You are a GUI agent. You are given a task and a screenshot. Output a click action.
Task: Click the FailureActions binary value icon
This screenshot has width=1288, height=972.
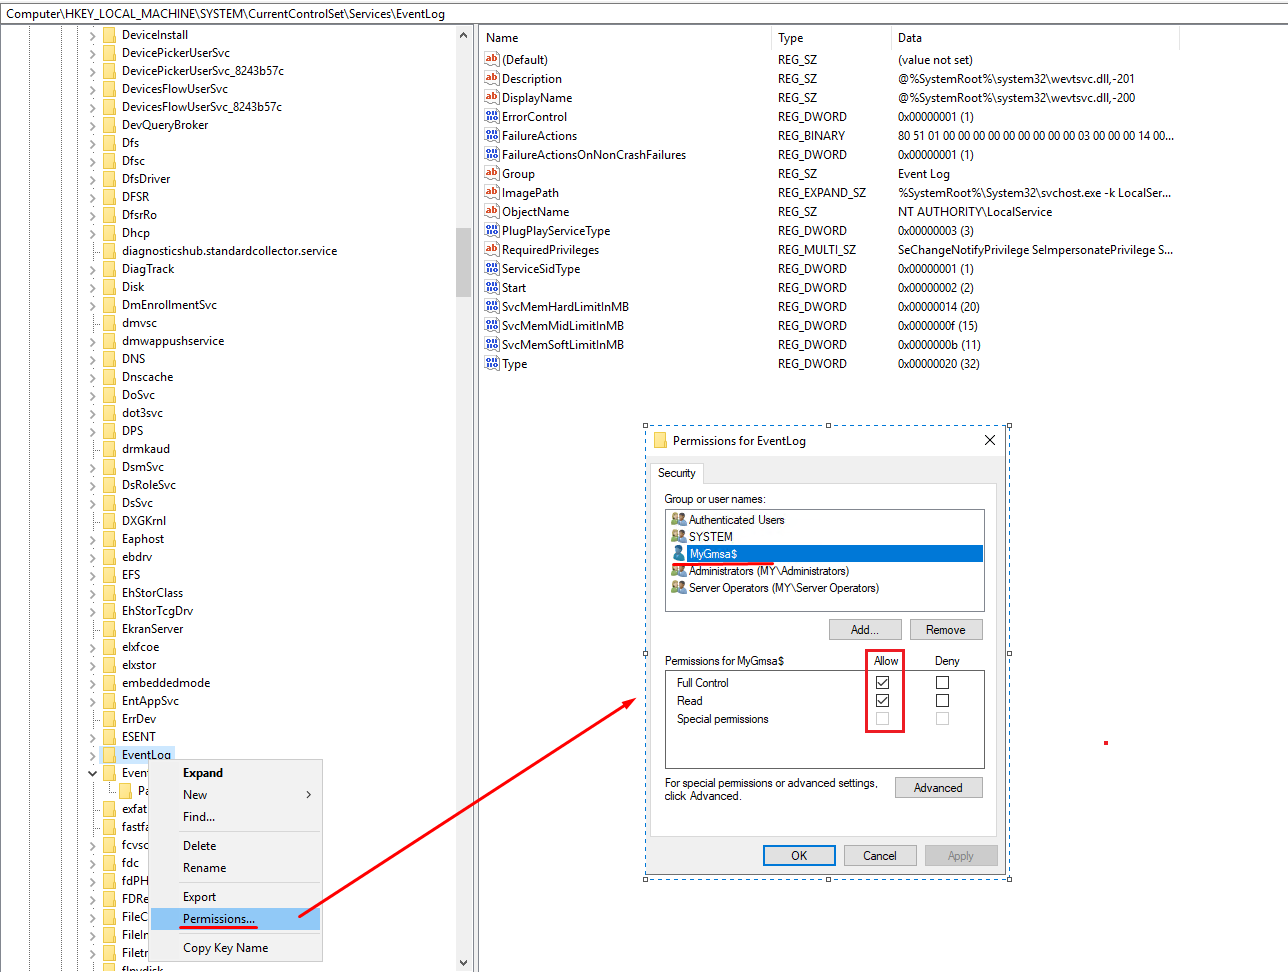pos(491,136)
